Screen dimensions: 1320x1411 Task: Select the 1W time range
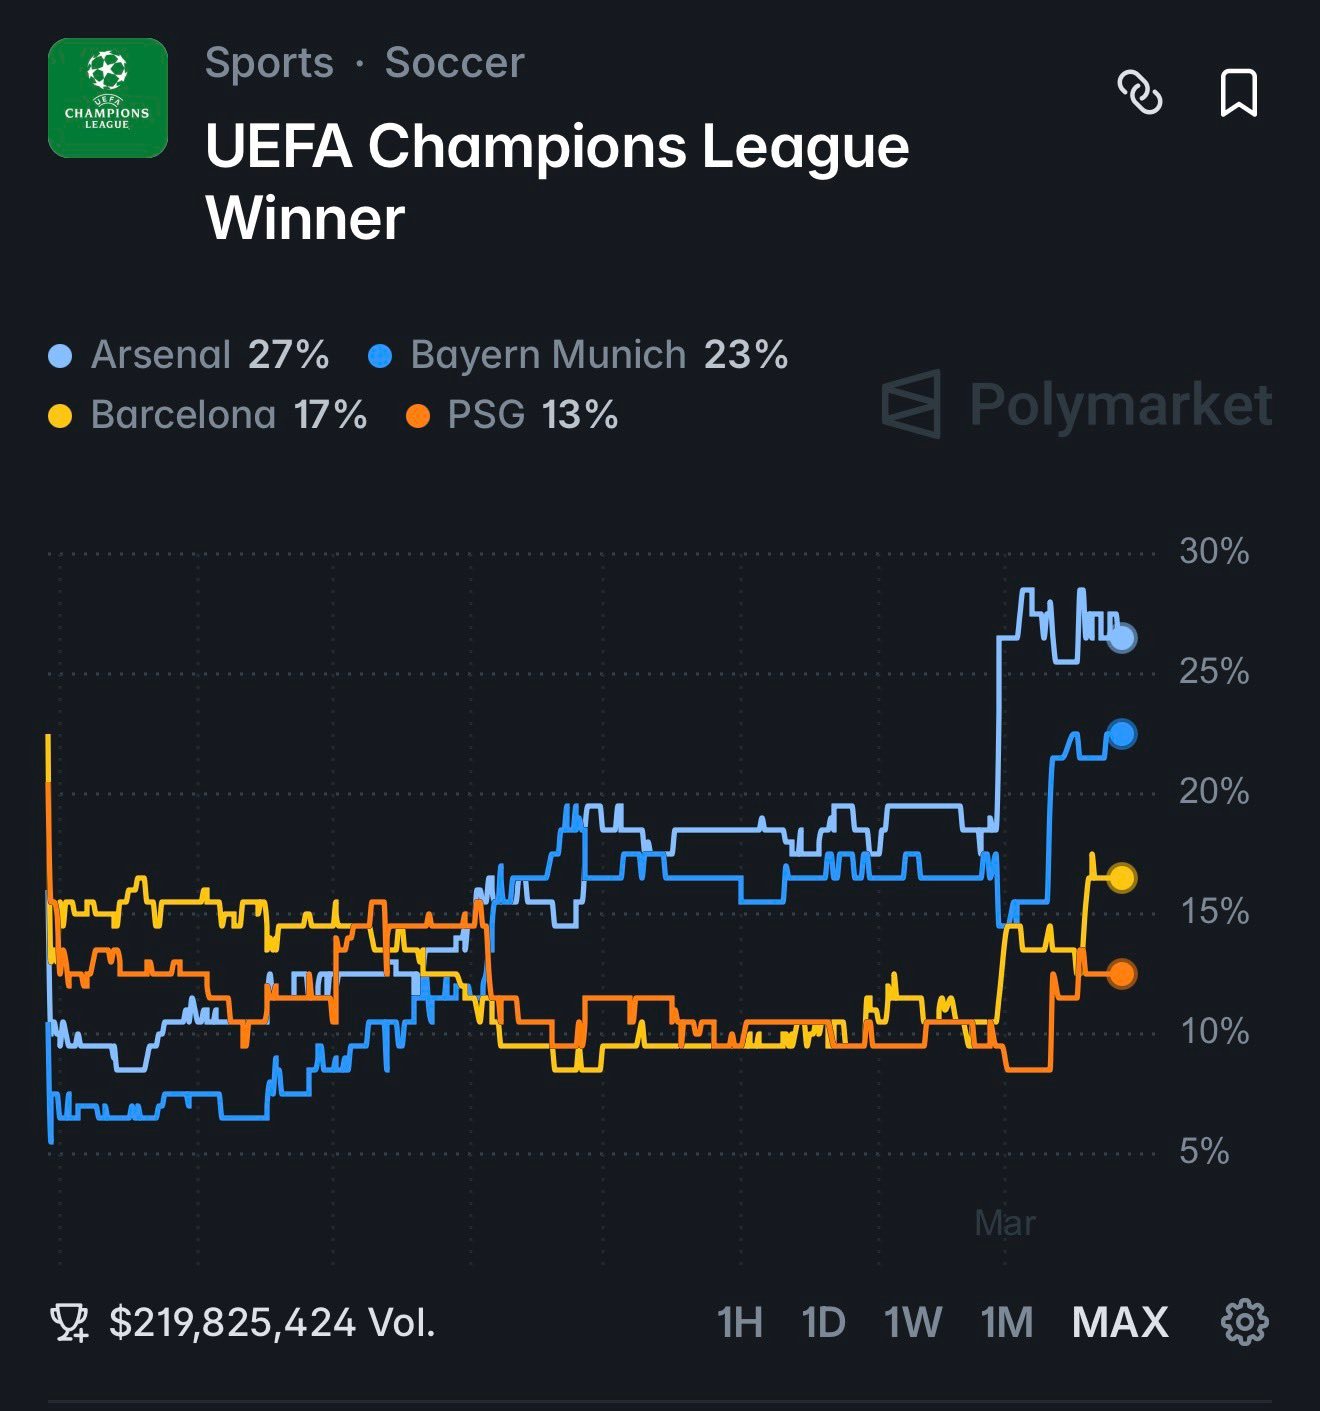912,1322
